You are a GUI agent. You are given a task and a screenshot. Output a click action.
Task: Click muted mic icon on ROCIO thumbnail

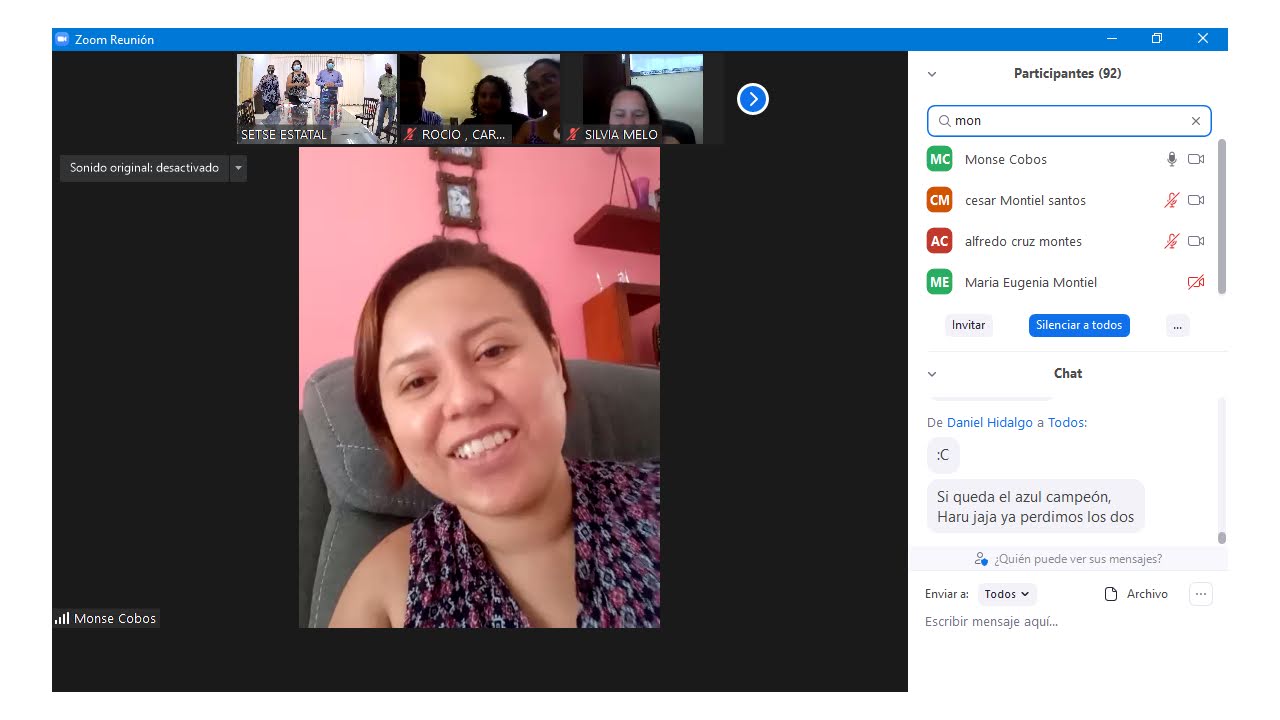click(410, 134)
